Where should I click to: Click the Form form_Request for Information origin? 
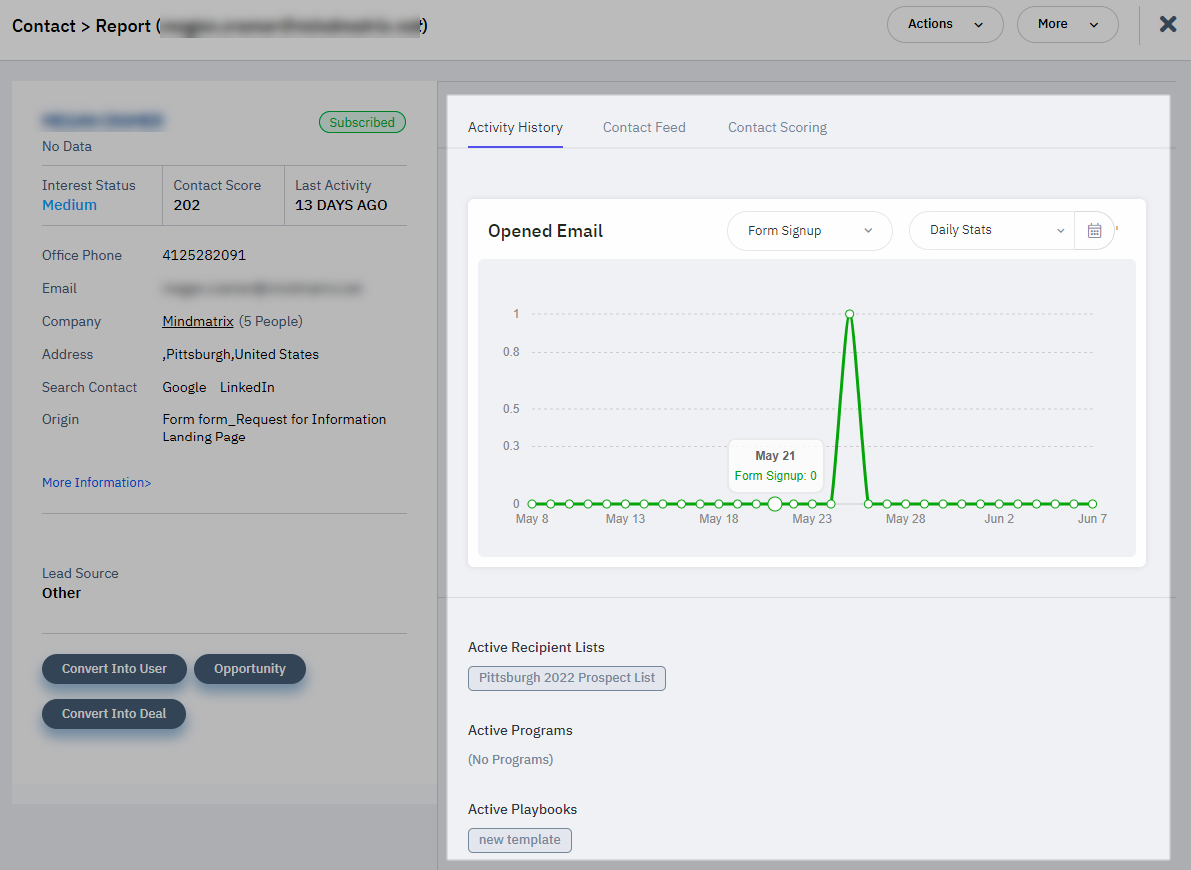click(x=274, y=428)
